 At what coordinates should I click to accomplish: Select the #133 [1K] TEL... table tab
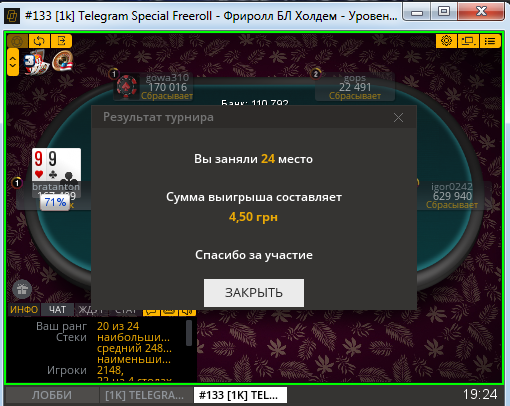pos(240,395)
